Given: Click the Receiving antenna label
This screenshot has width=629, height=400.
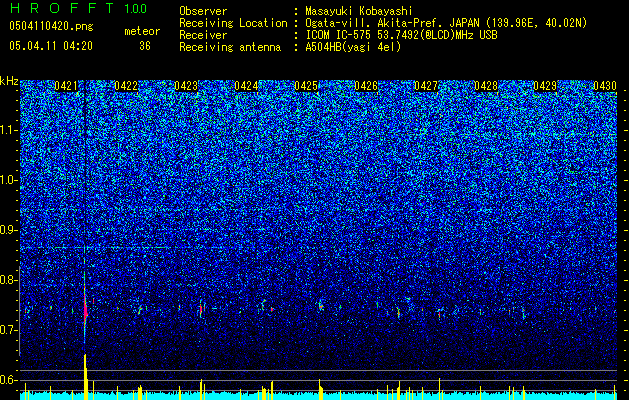Looking at the screenshot, I should 230,47.
